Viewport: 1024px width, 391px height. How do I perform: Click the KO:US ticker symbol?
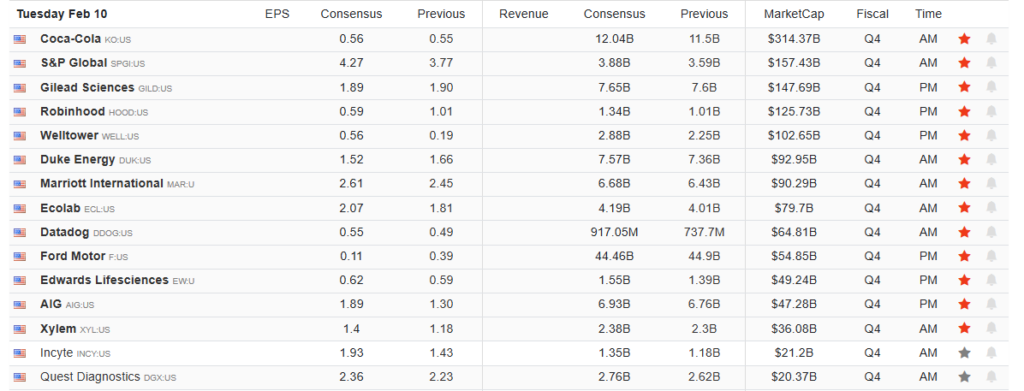(x=118, y=40)
